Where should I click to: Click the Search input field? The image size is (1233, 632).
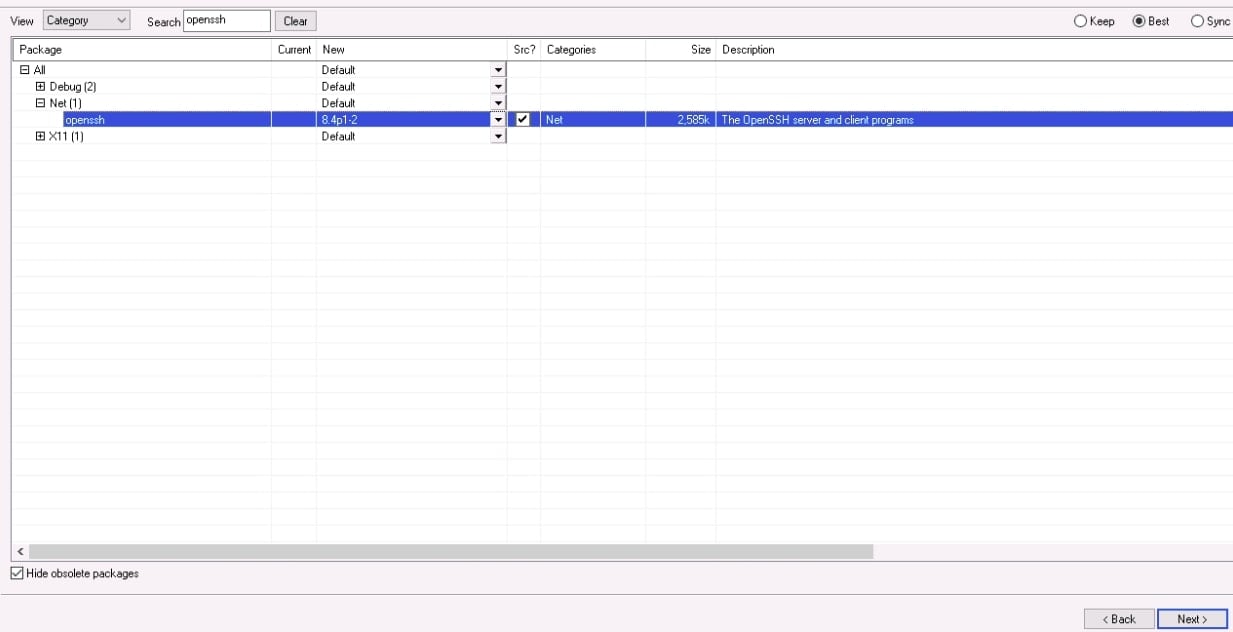227,20
